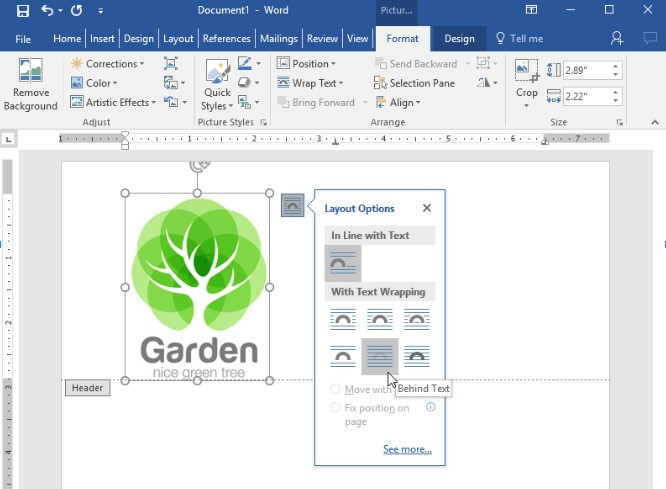Select the Move with text radio button
666x489 pixels.
click(x=335, y=389)
